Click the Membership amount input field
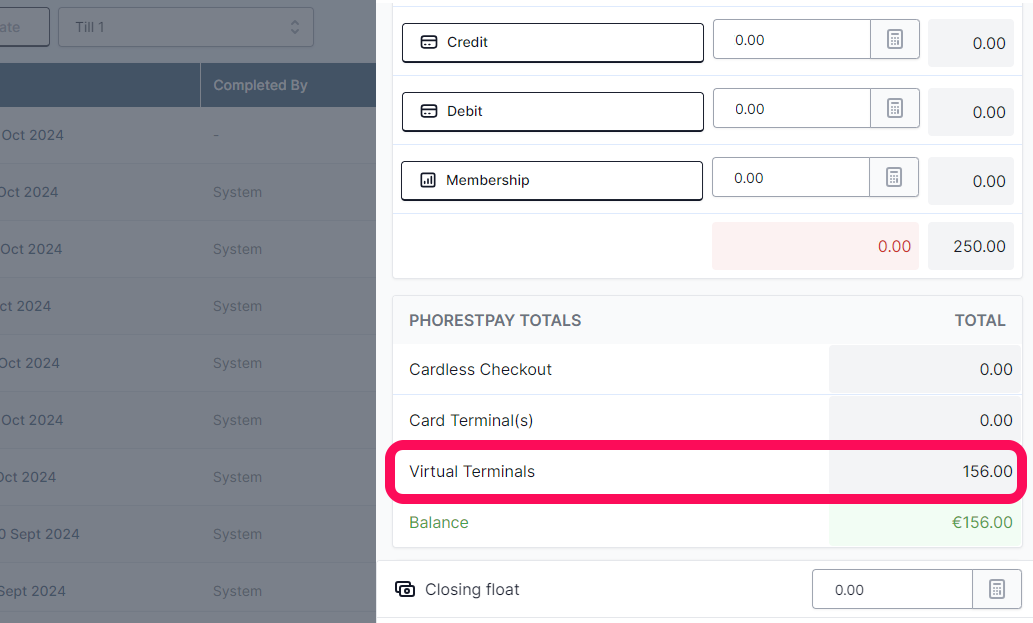1033x623 pixels. pos(791,177)
